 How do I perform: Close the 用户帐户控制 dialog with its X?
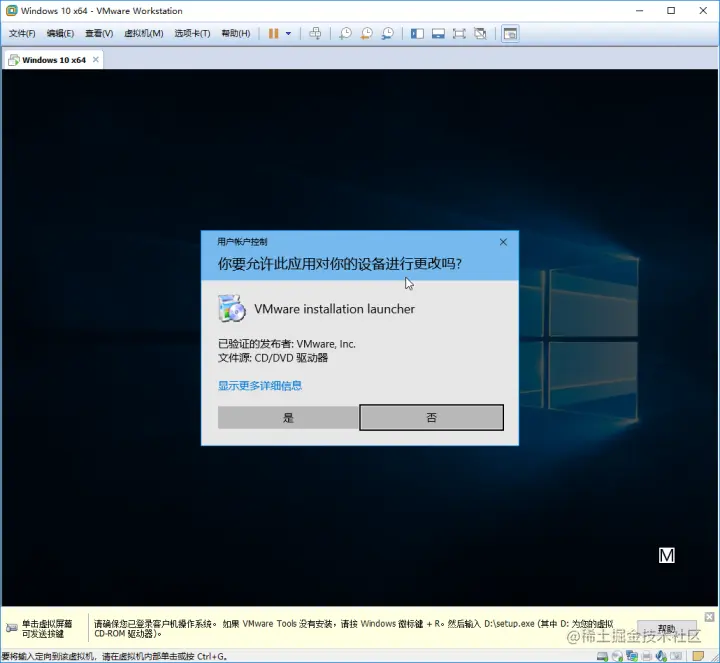[x=503, y=242]
